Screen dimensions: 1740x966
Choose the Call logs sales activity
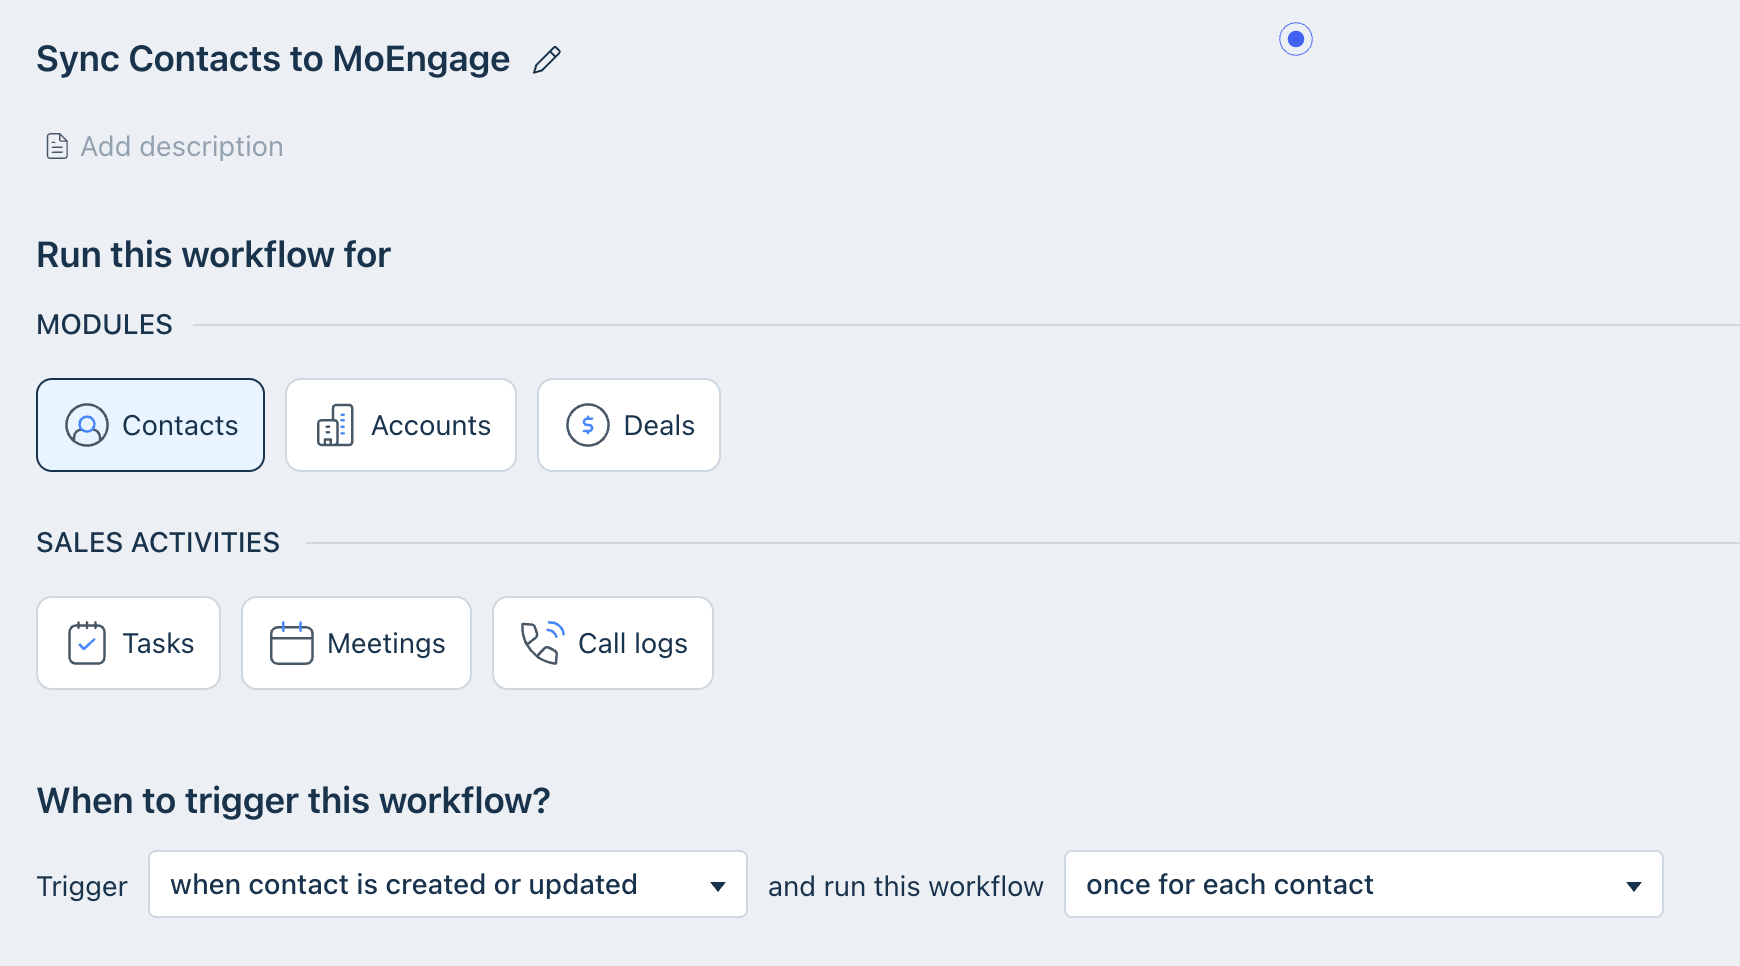(603, 643)
